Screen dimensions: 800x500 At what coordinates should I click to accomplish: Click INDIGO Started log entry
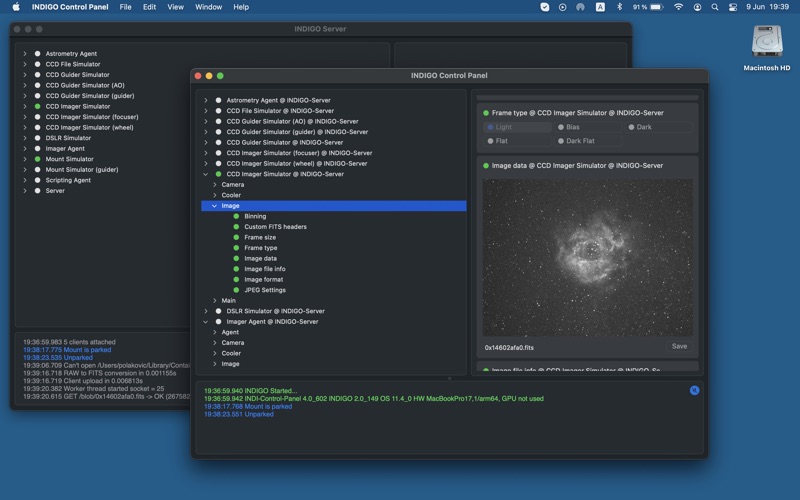coord(251,391)
